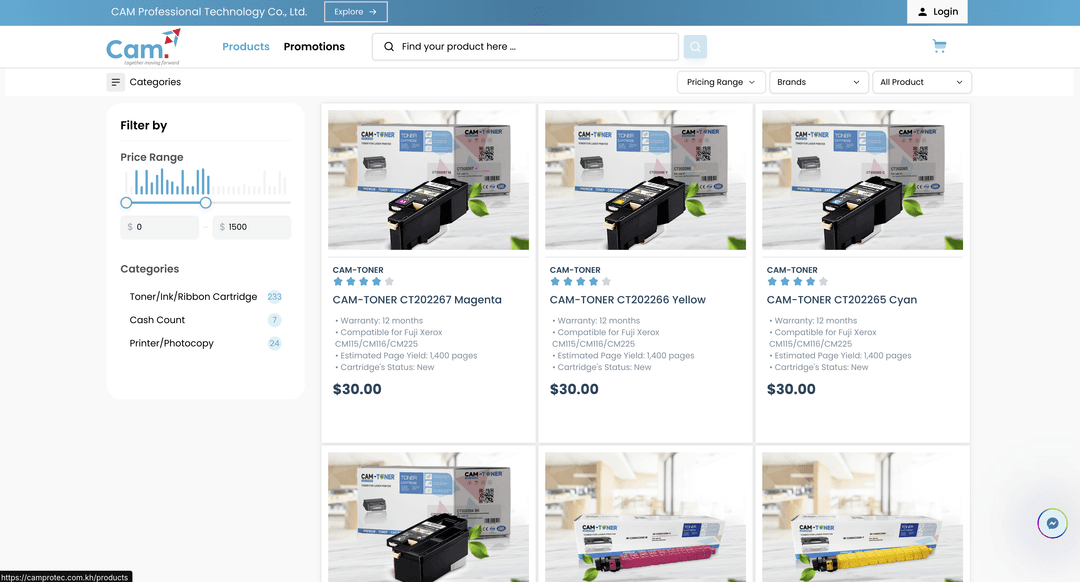Click the Magenta toner product image
The height and width of the screenshot is (582, 1080).
428,180
